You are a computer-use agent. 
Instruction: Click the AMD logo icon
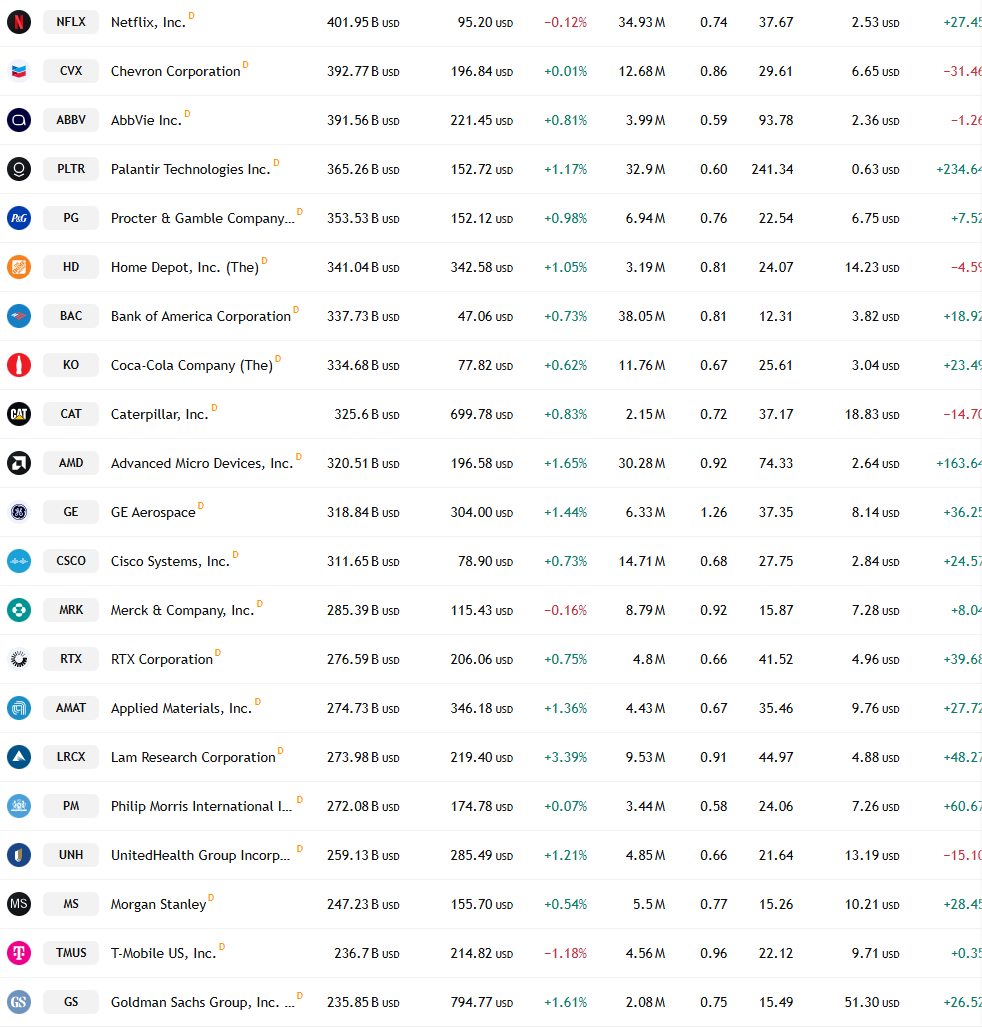[19, 463]
